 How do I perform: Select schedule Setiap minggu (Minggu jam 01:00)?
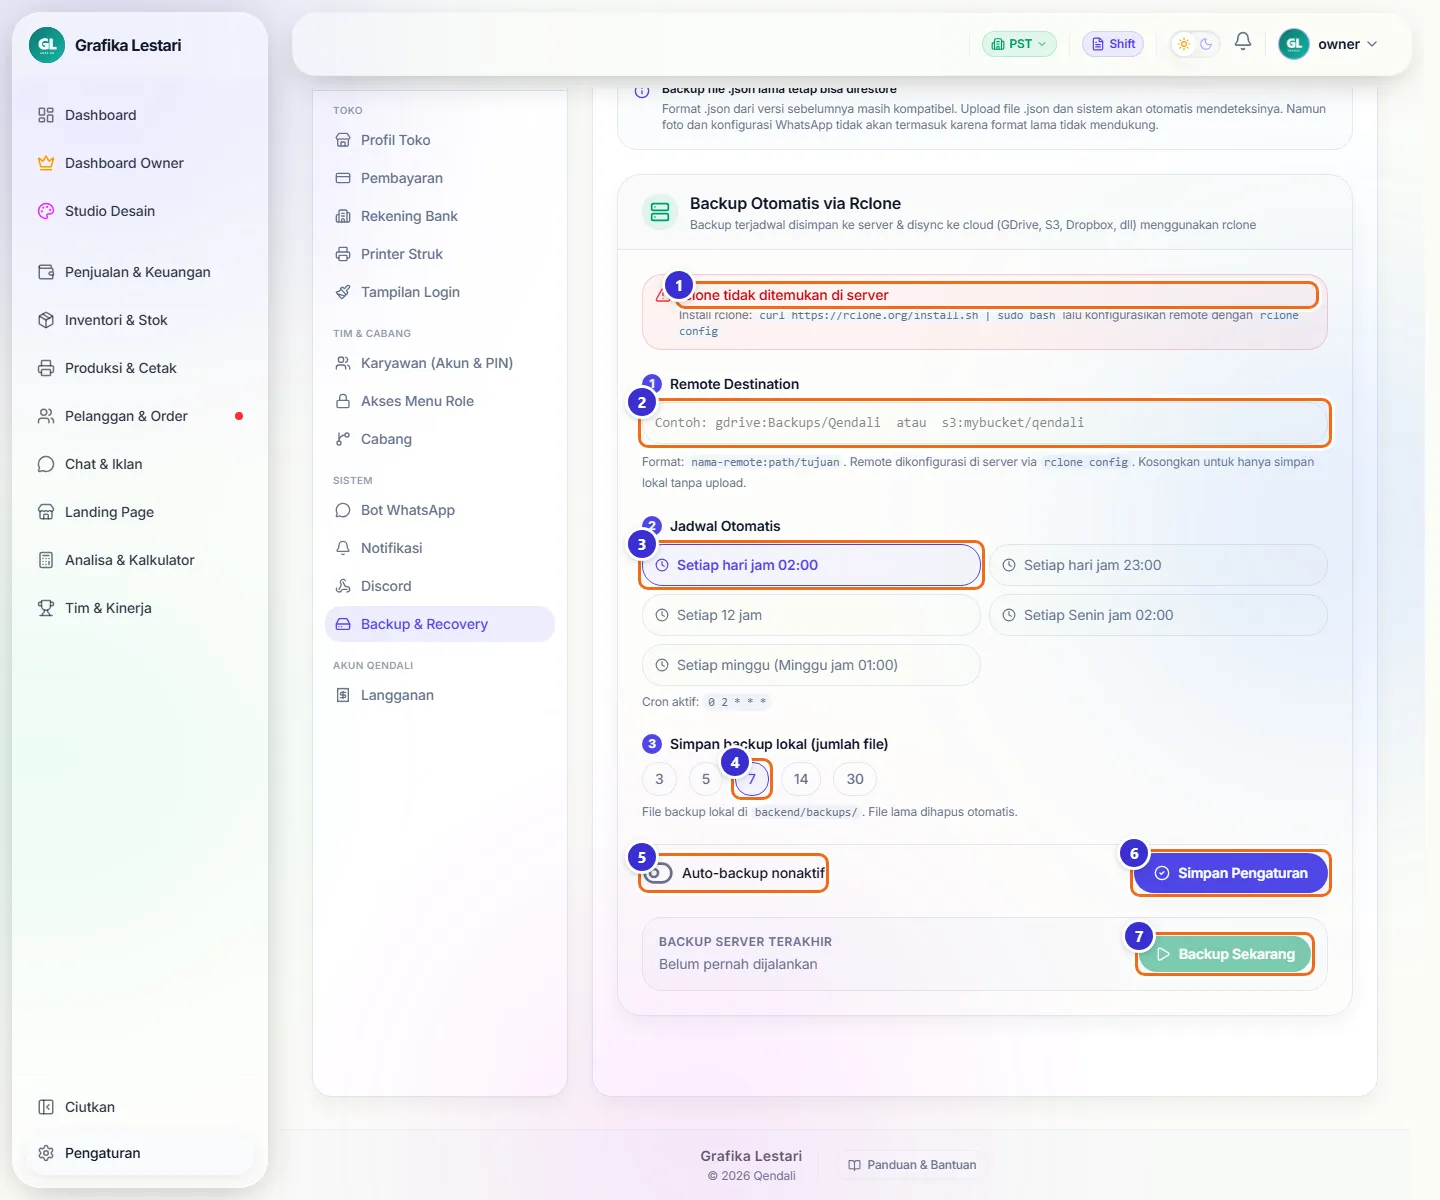[x=811, y=665]
